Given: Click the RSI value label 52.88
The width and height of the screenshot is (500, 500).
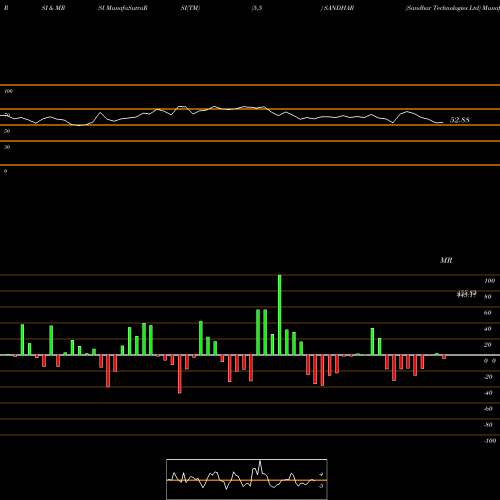Looking at the screenshot, I should coord(459,120).
